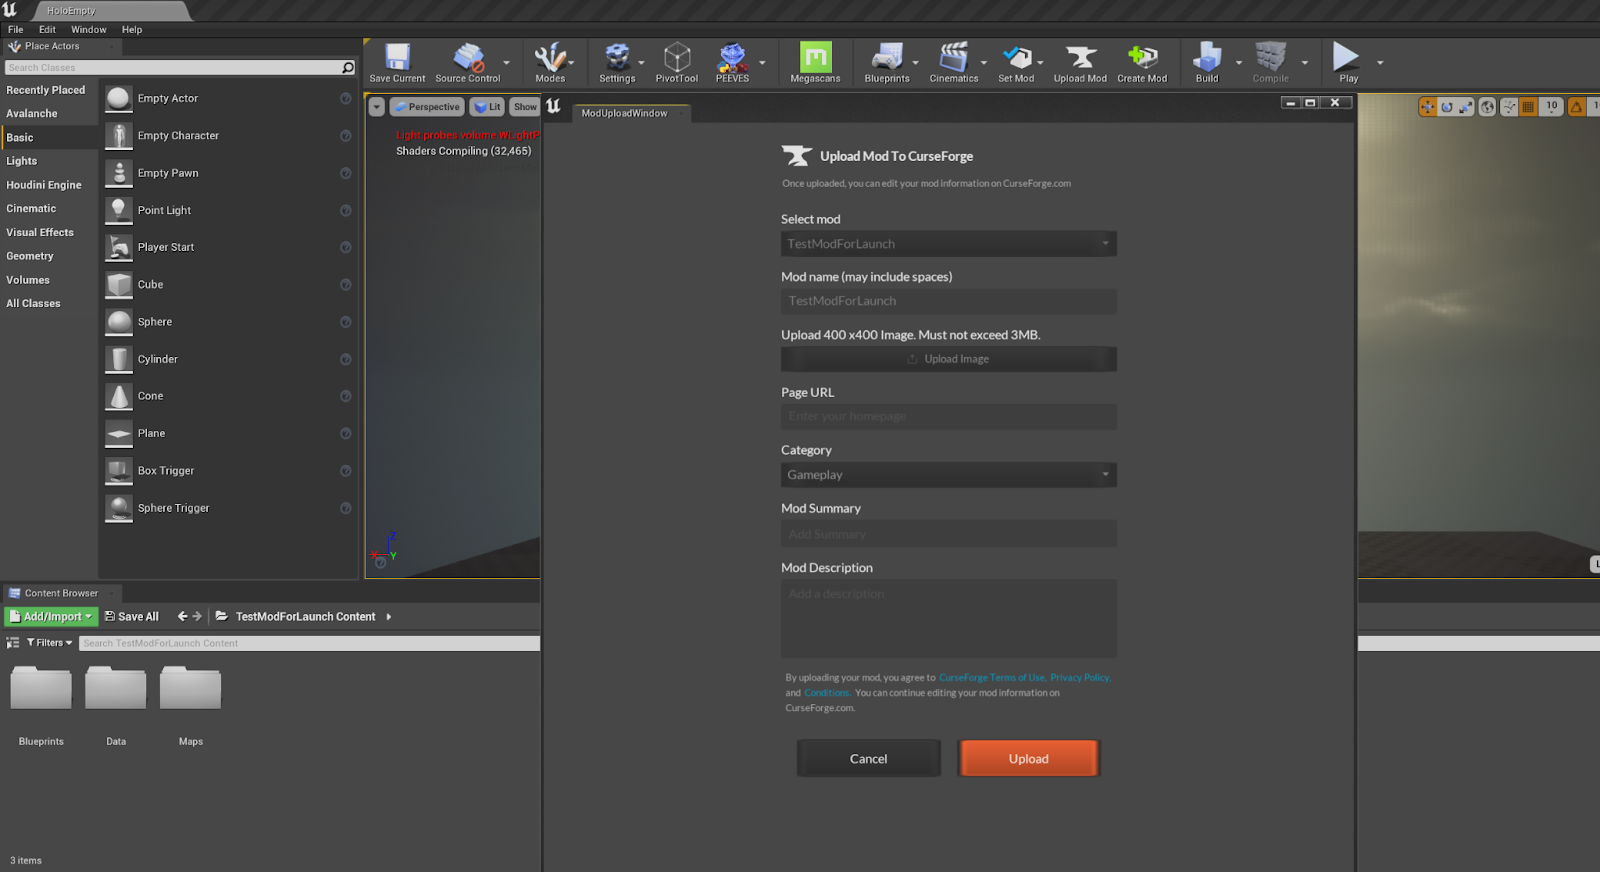Open the Privacy Policy link
This screenshot has width=1600, height=872.
[1080, 678]
